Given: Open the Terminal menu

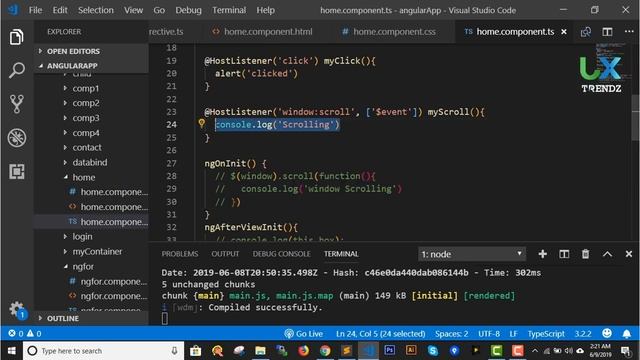Looking at the screenshot, I should tap(229, 10).
